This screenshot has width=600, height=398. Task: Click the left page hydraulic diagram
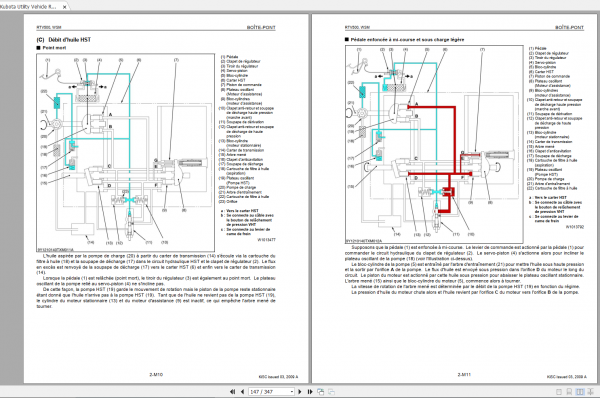click(126, 152)
